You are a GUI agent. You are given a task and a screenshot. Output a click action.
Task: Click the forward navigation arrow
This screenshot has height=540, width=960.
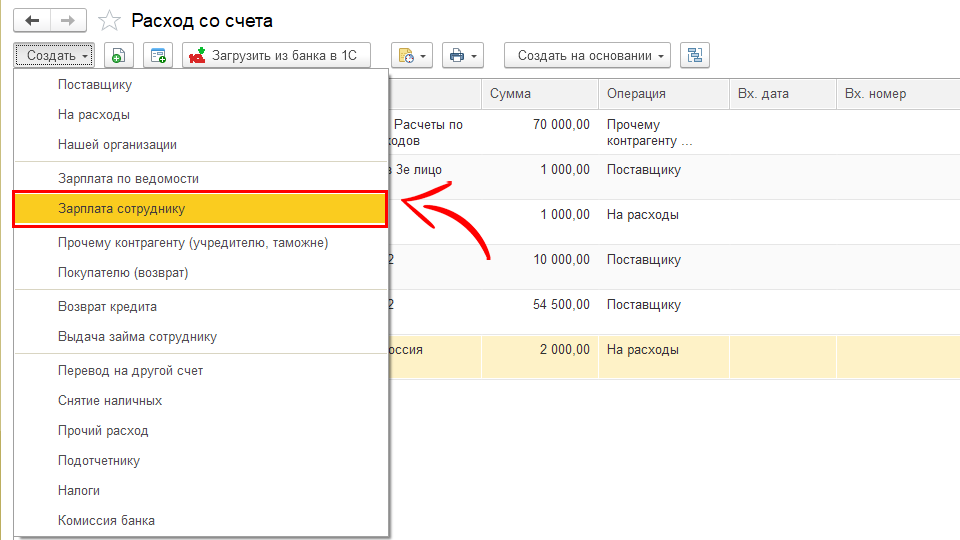(68, 20)
